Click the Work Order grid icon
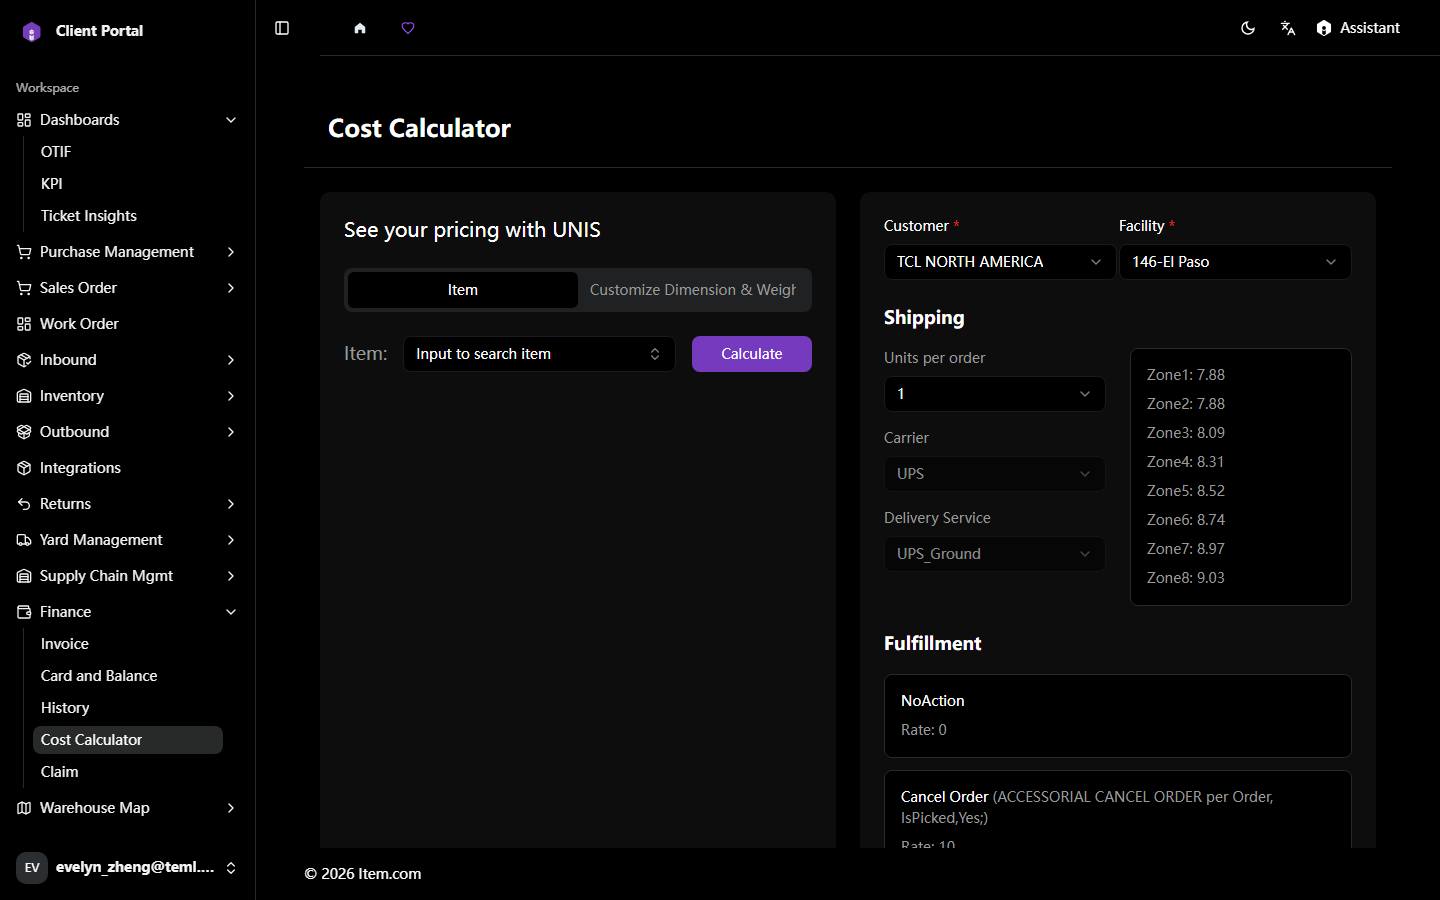1440x900 pixels. click(24, 324)
